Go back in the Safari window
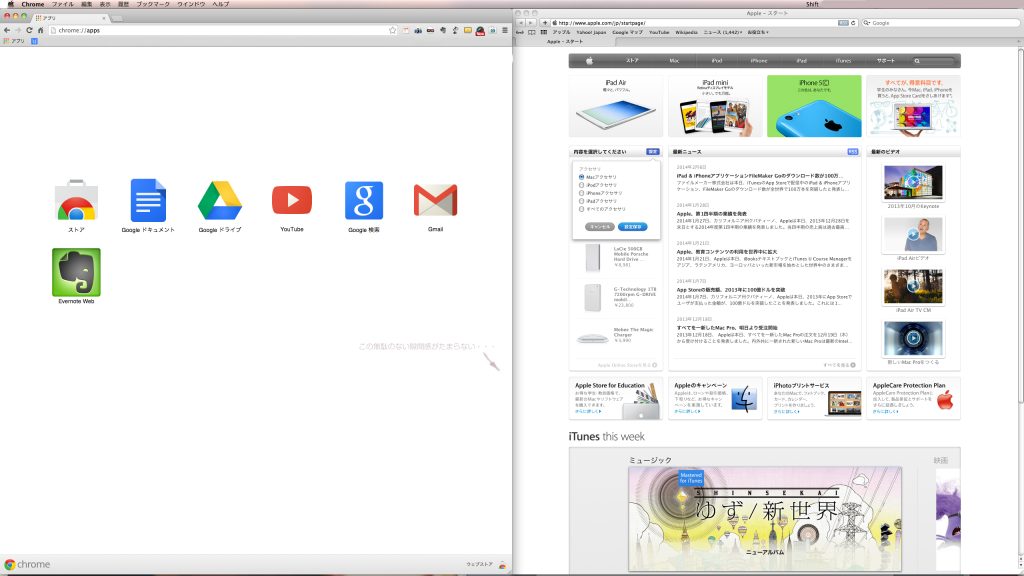1024x576 pixels. [520, 23]
